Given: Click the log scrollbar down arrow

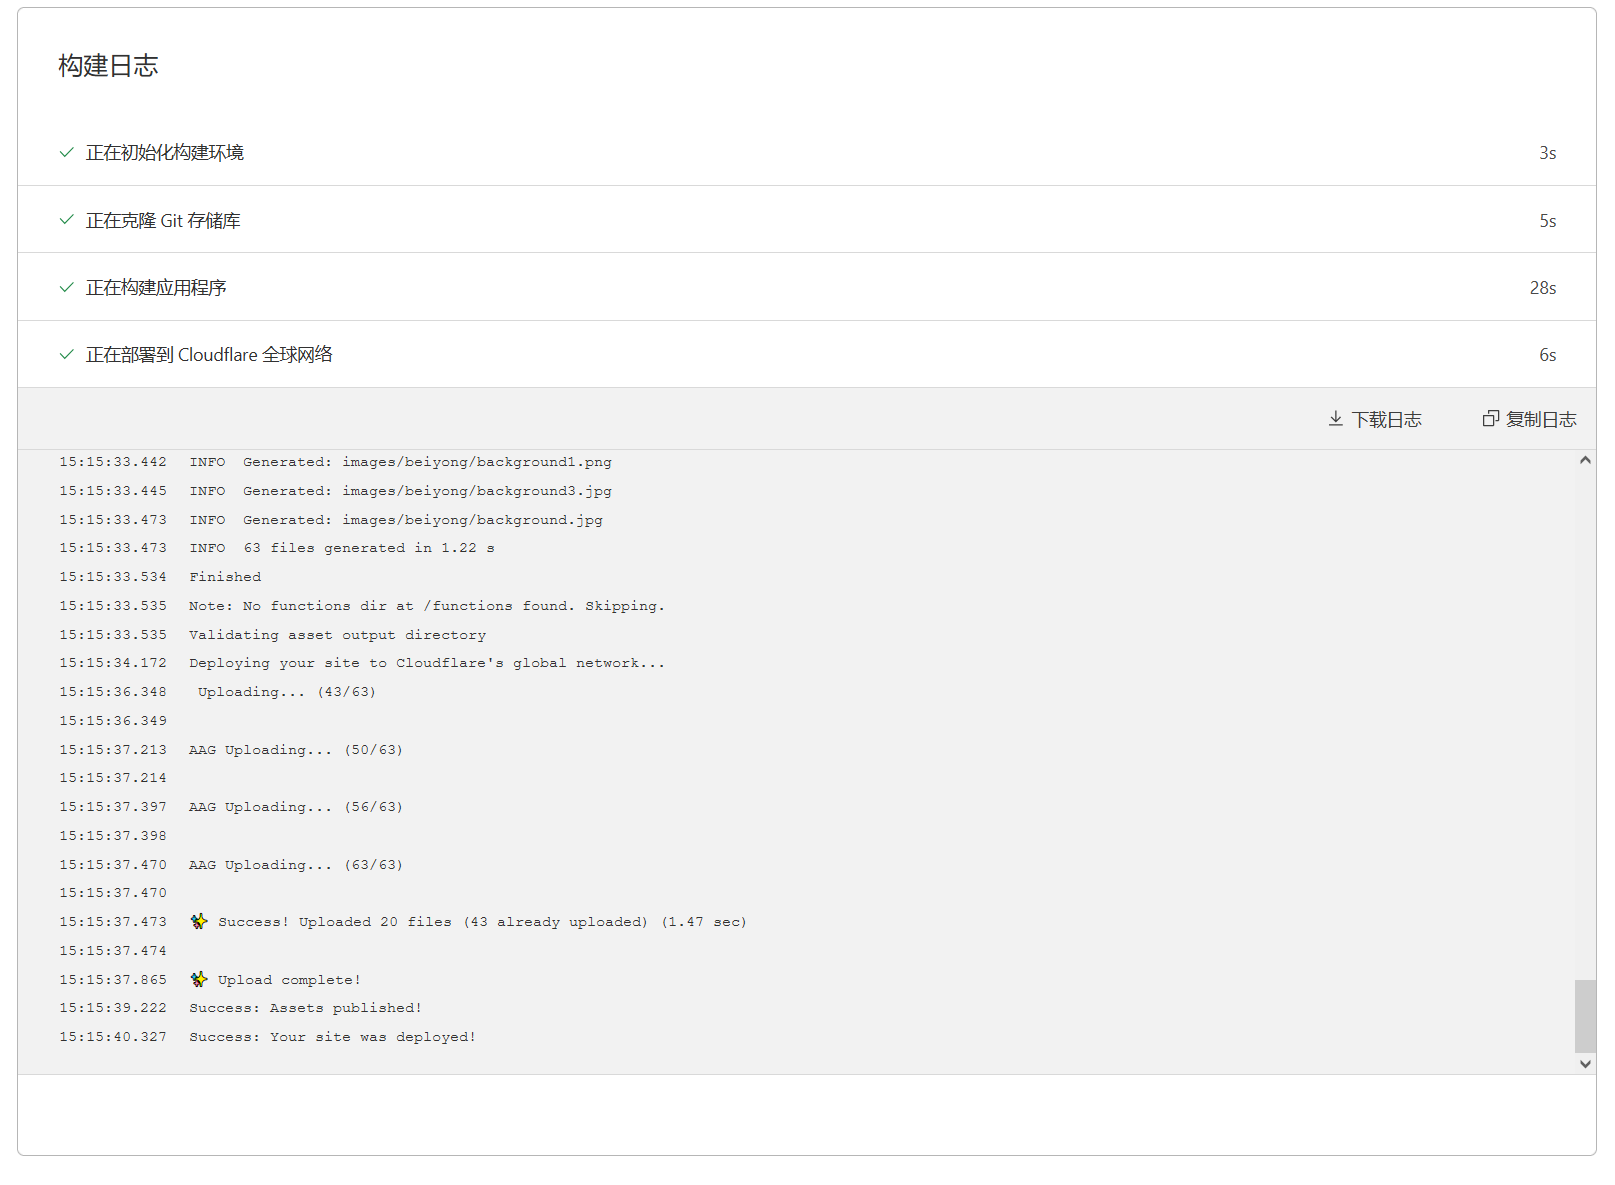Looking at the screenshot, I should 1585,1064.
